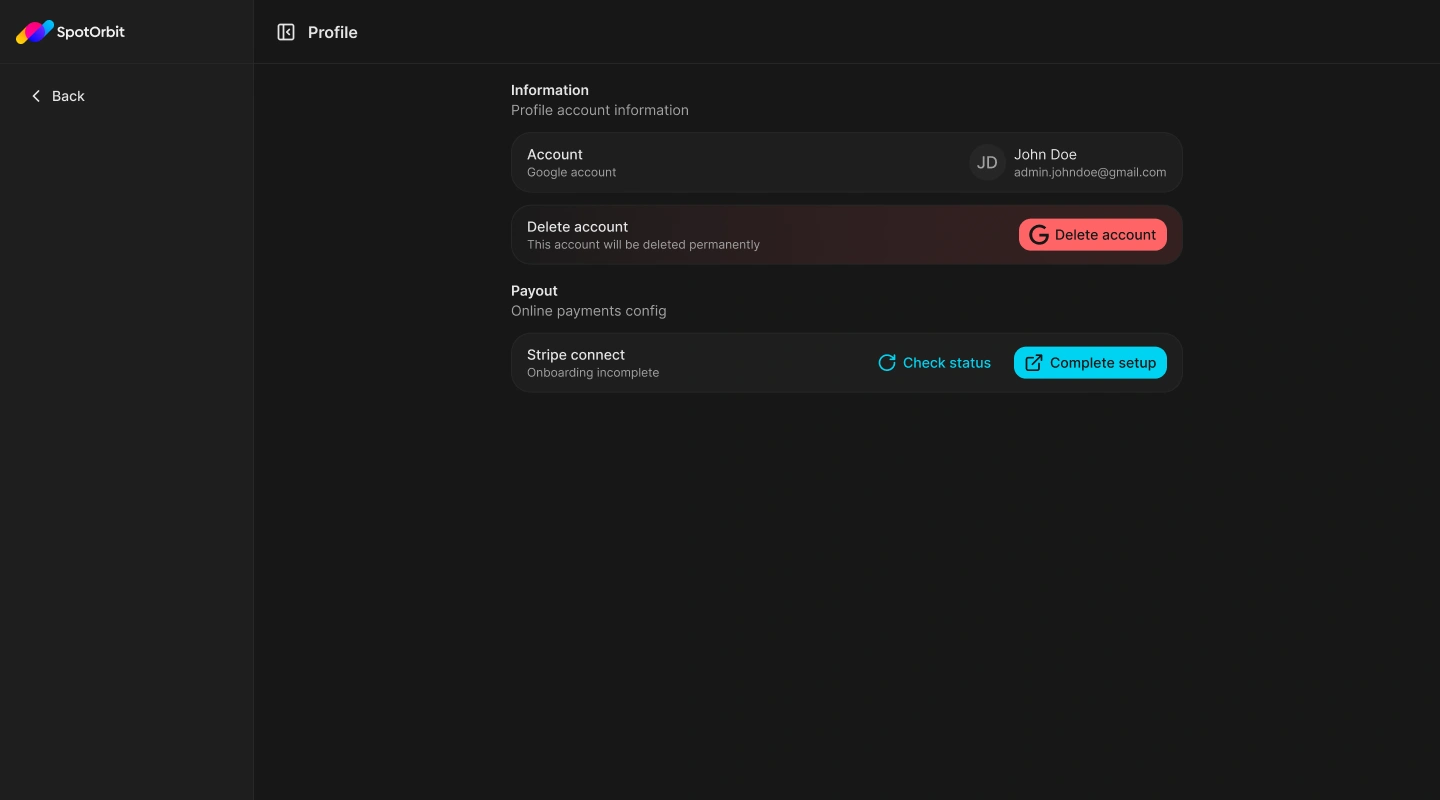Click the JD avatar circle
Viewport: 1440px width, 800px height.
(x=987, y=163)
